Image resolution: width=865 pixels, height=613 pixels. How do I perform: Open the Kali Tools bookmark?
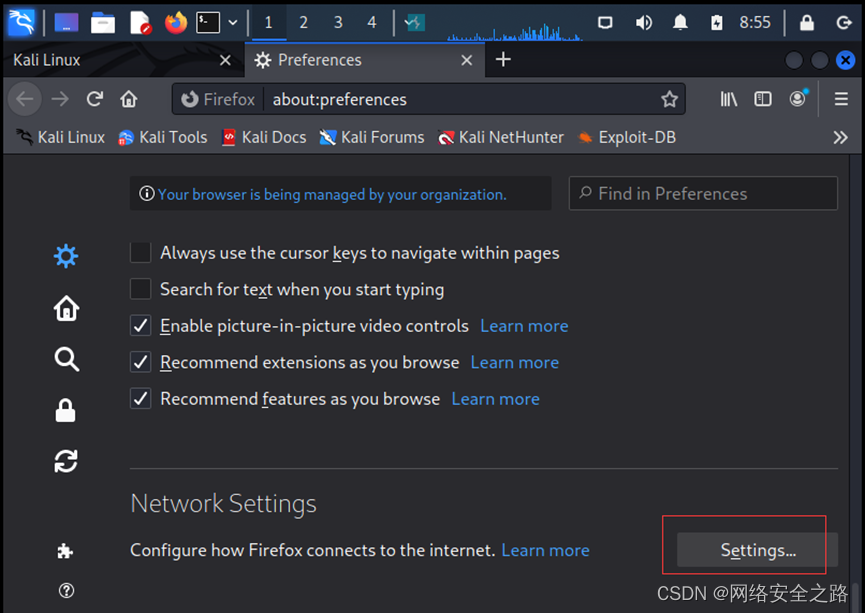(163, 137)
